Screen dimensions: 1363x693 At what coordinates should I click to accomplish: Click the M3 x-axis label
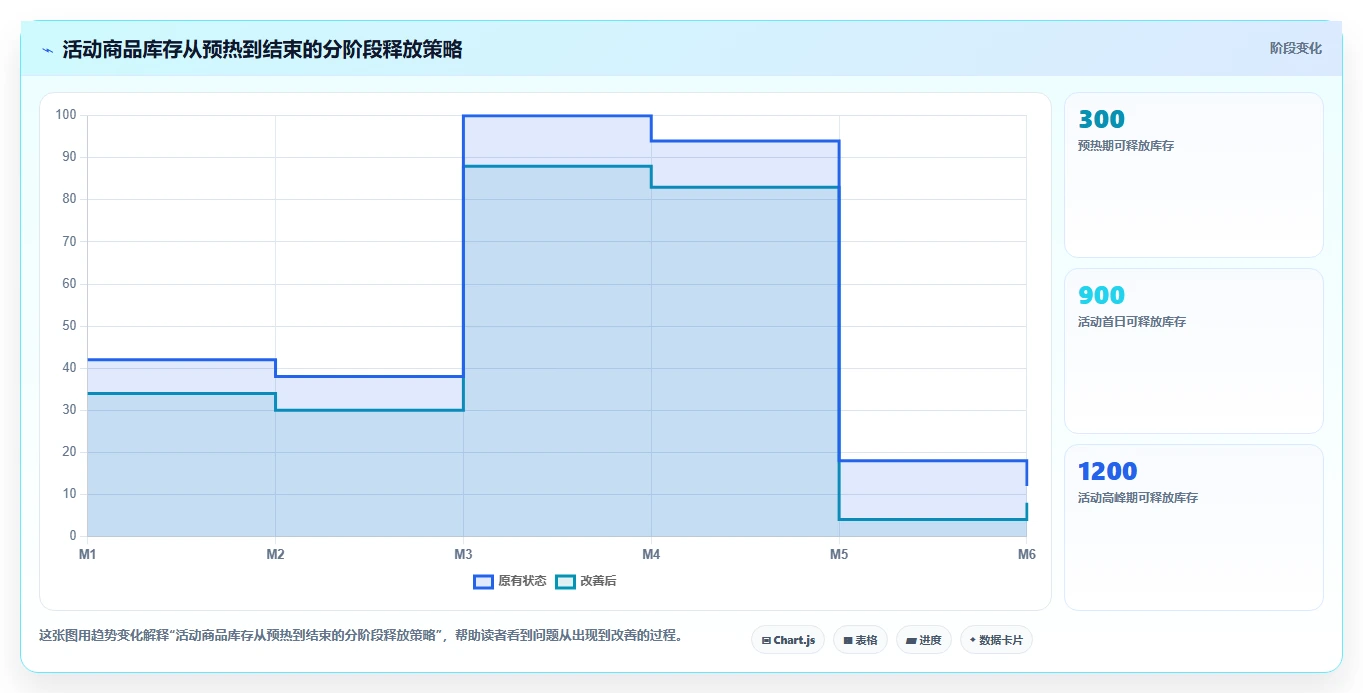pos(463,554)
